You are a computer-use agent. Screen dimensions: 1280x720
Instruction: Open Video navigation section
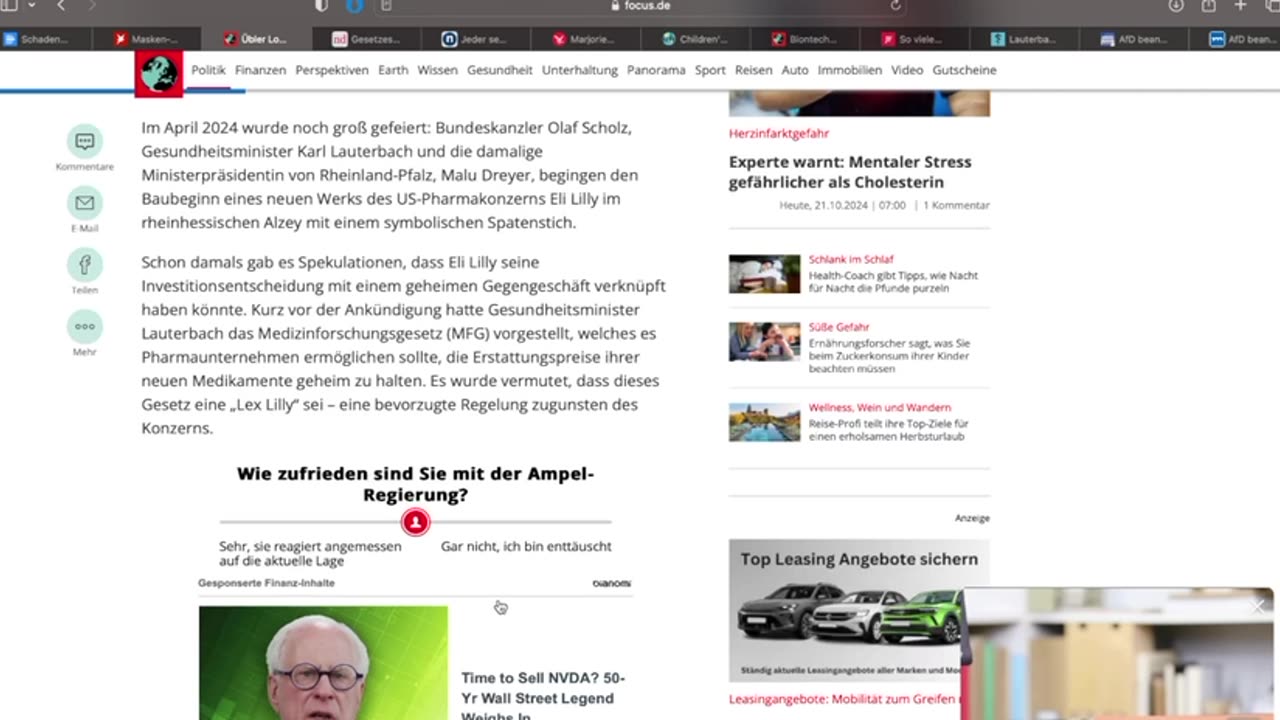(907, 70)
